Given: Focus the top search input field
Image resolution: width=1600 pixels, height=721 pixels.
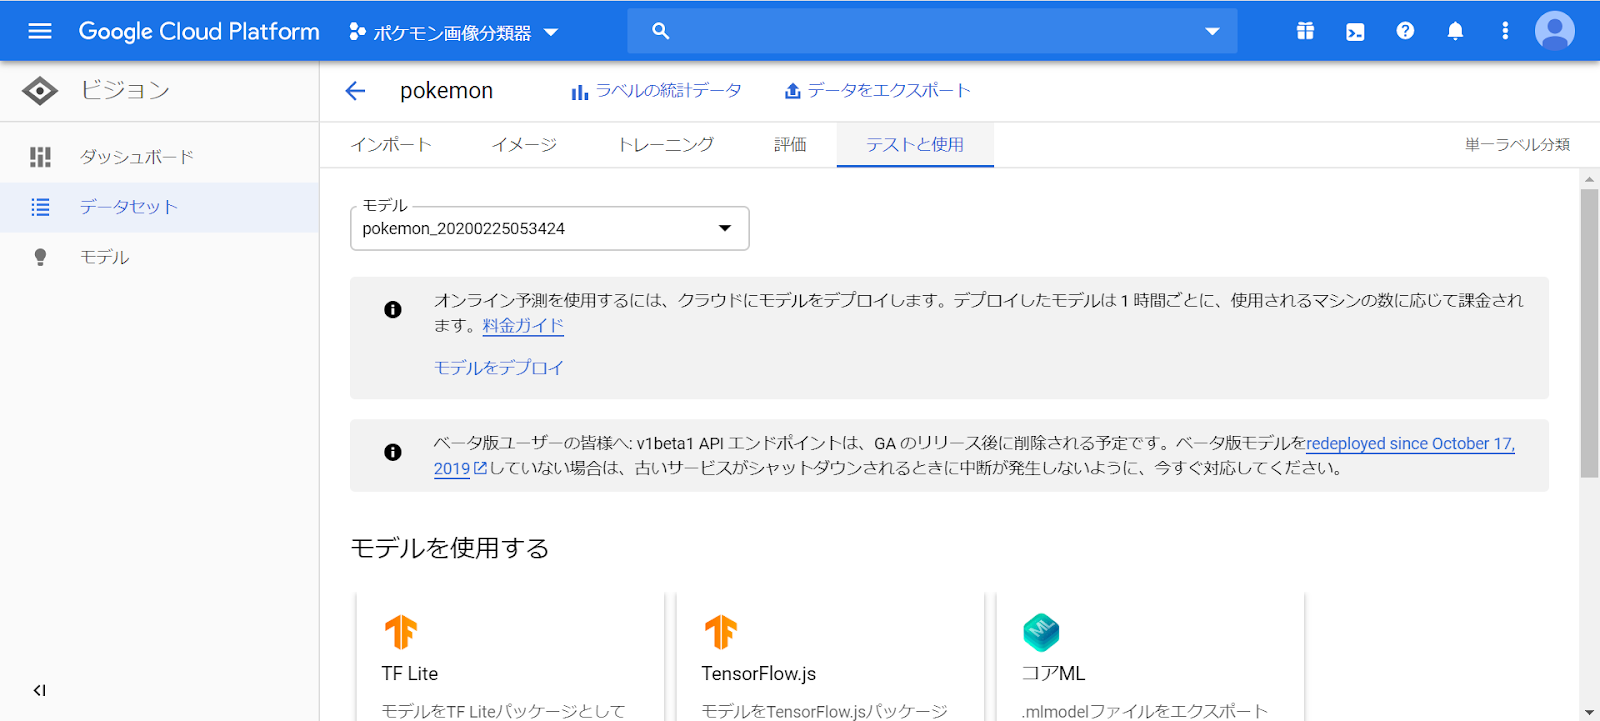Looking at the screenshot, I should pyautogui.click(x=932, y=31).
